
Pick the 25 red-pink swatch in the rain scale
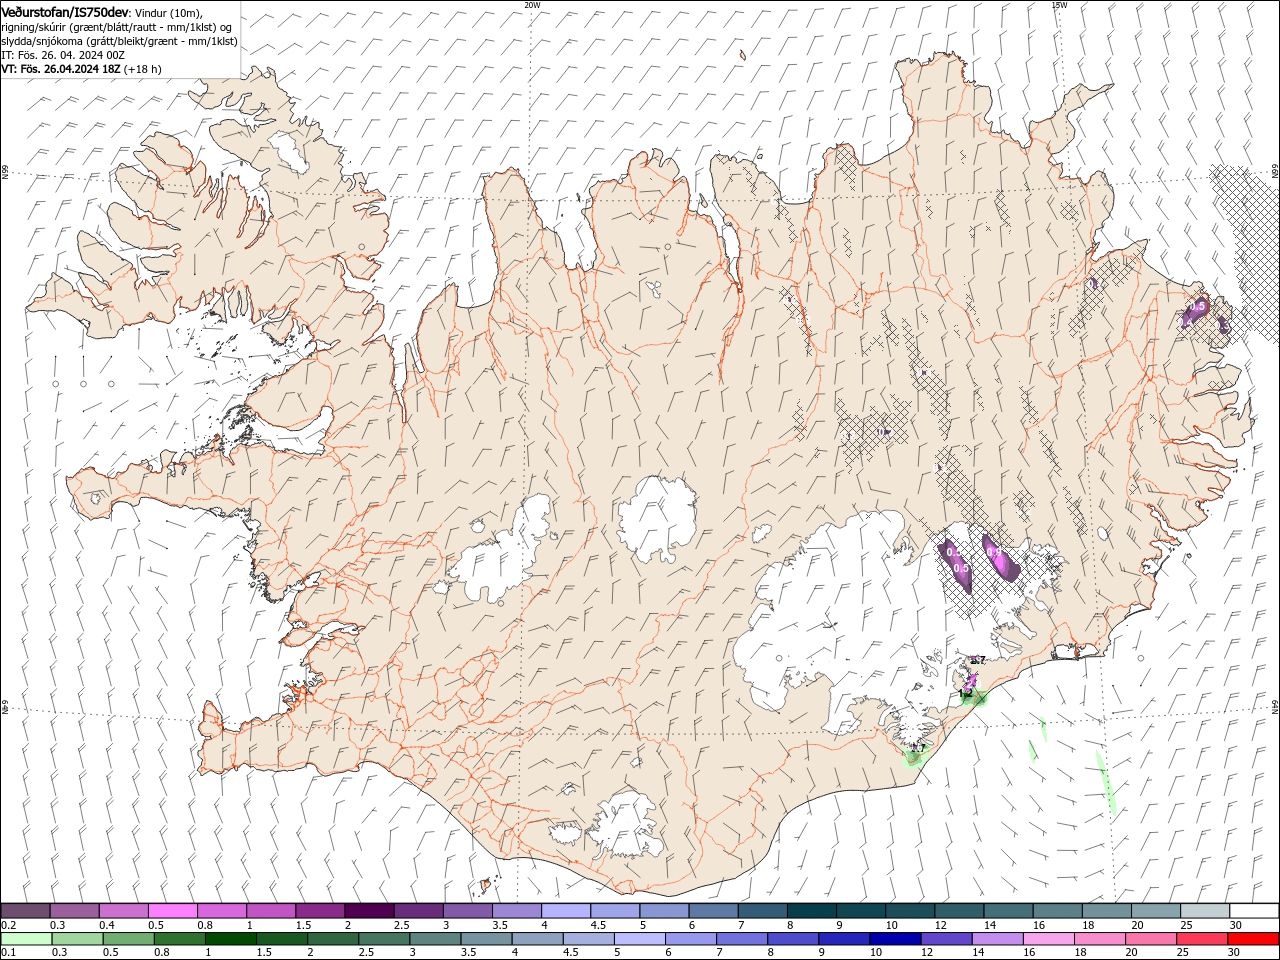(1202, 939)
